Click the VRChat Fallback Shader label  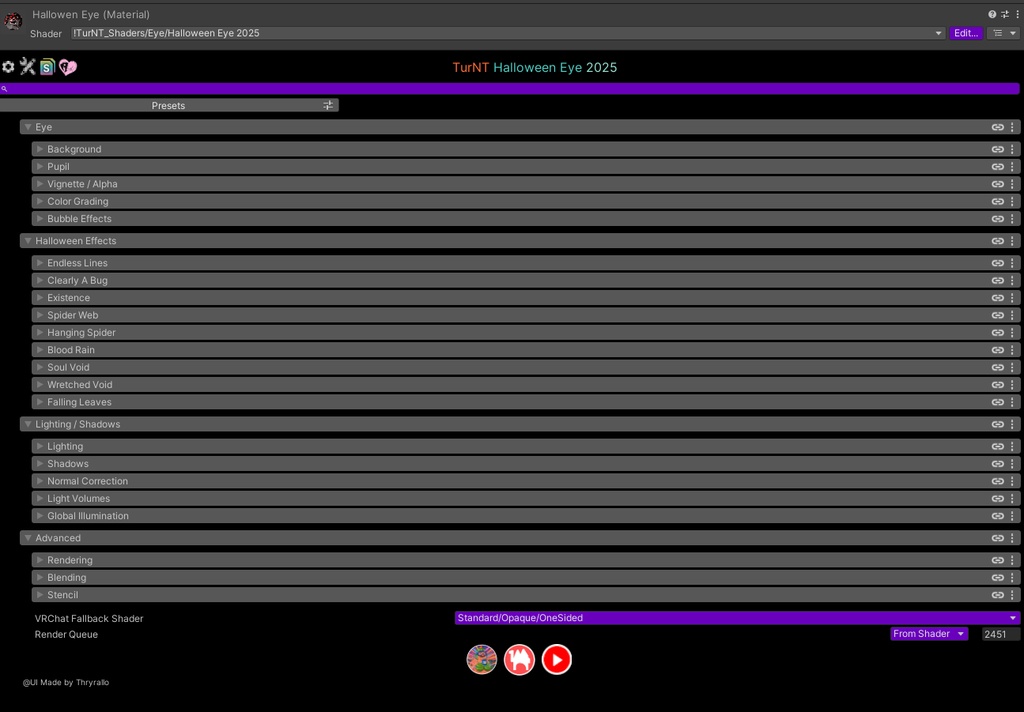point(89,619)
